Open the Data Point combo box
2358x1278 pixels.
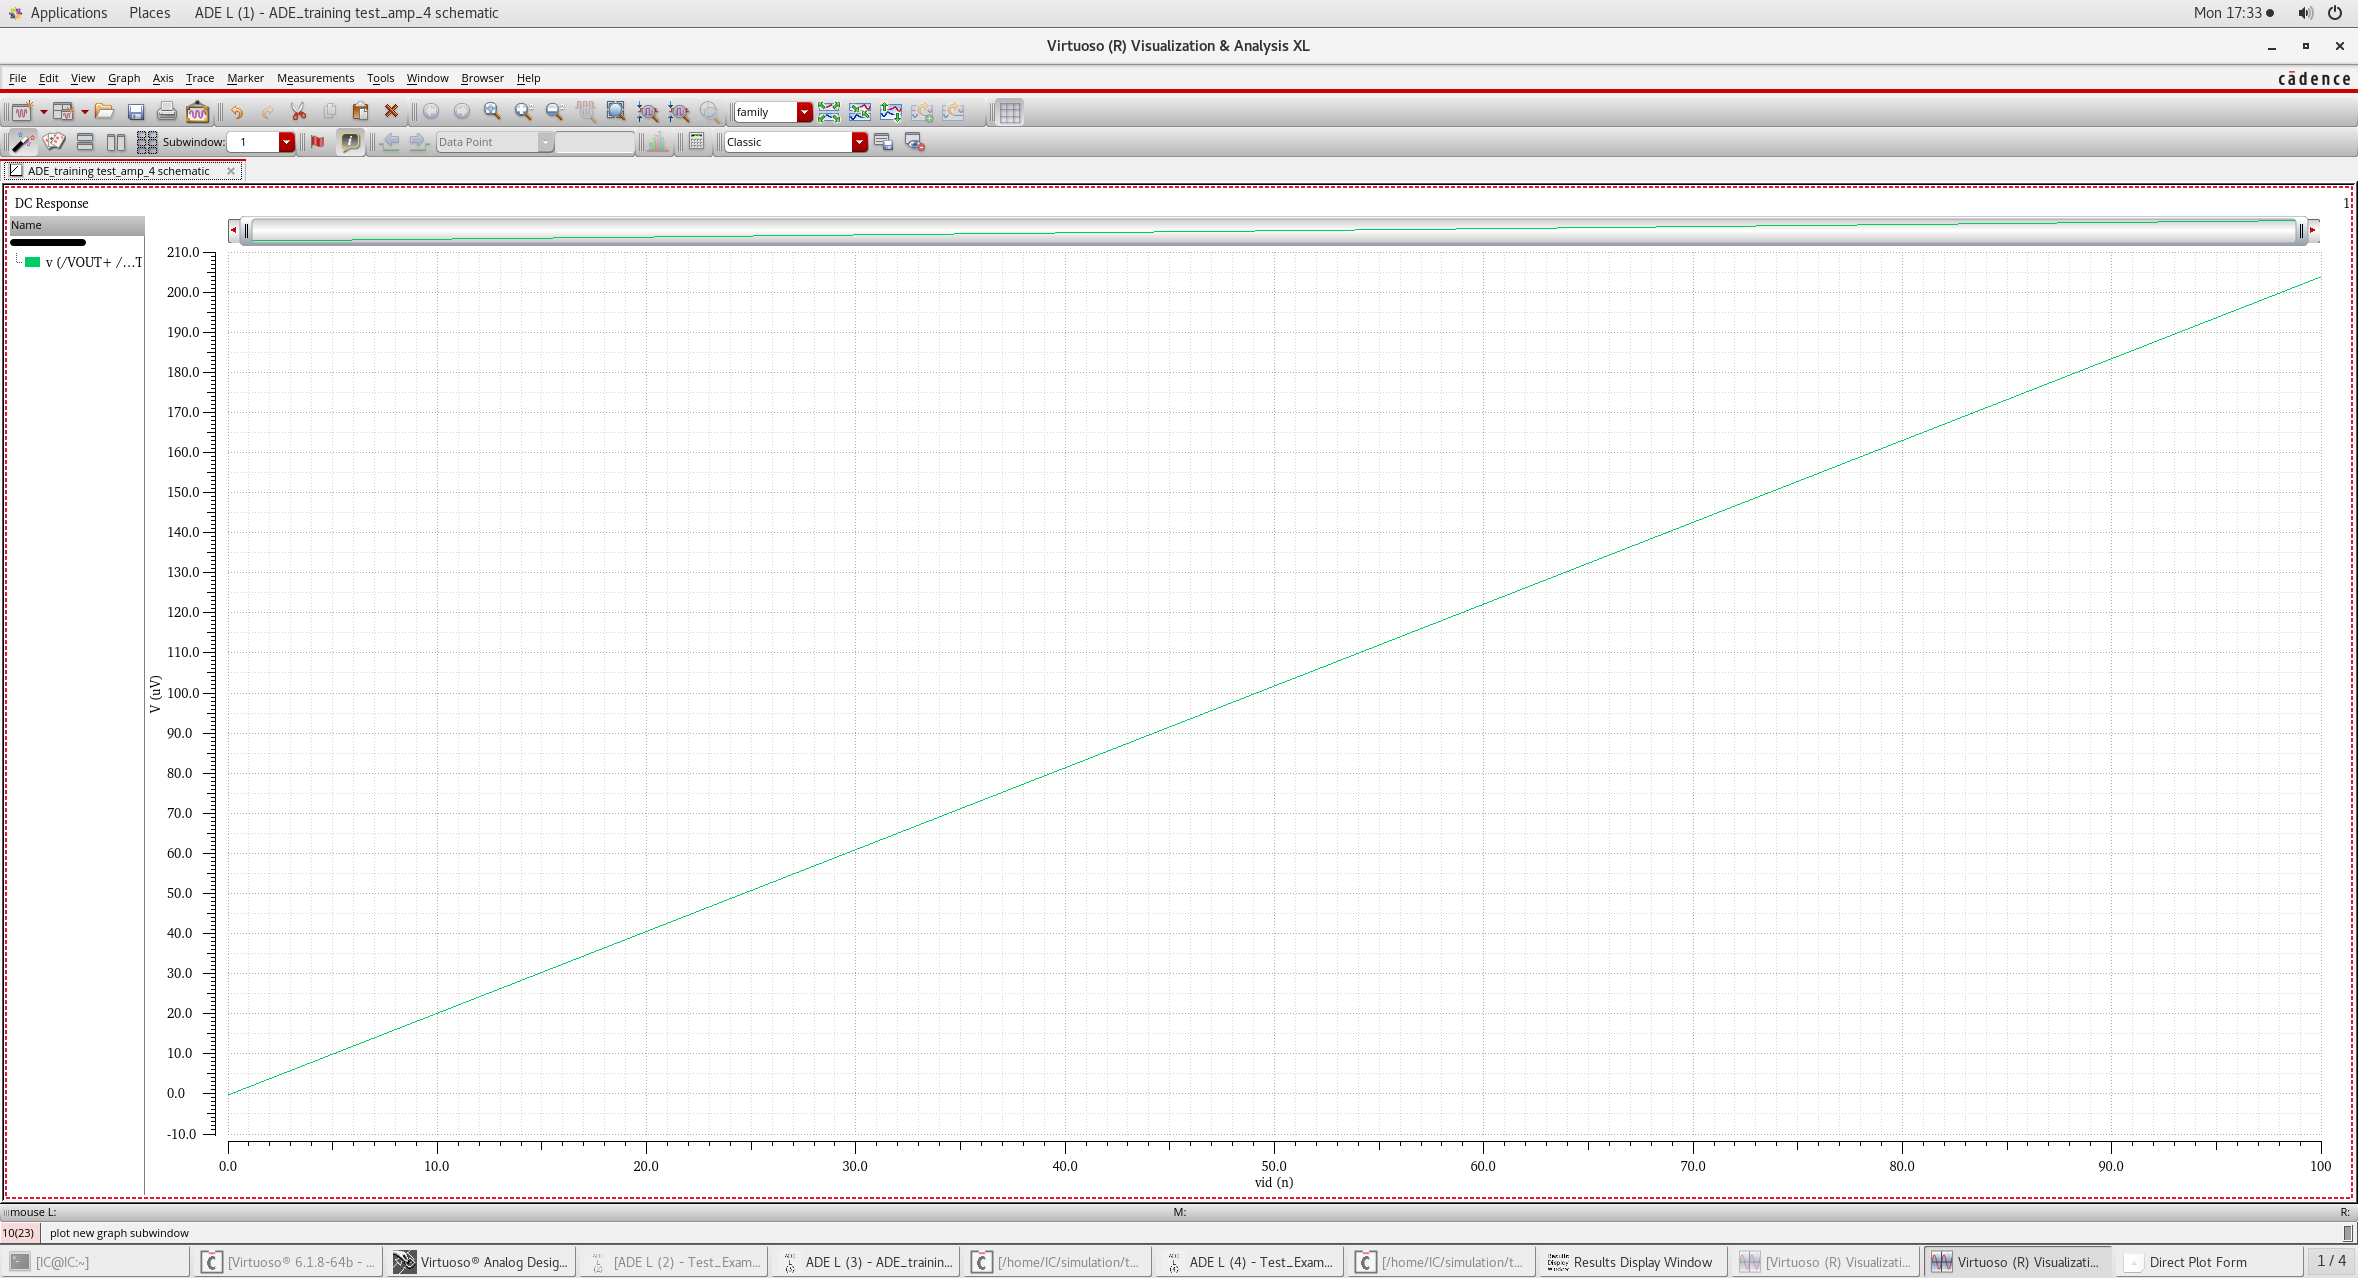coord(494,142)
